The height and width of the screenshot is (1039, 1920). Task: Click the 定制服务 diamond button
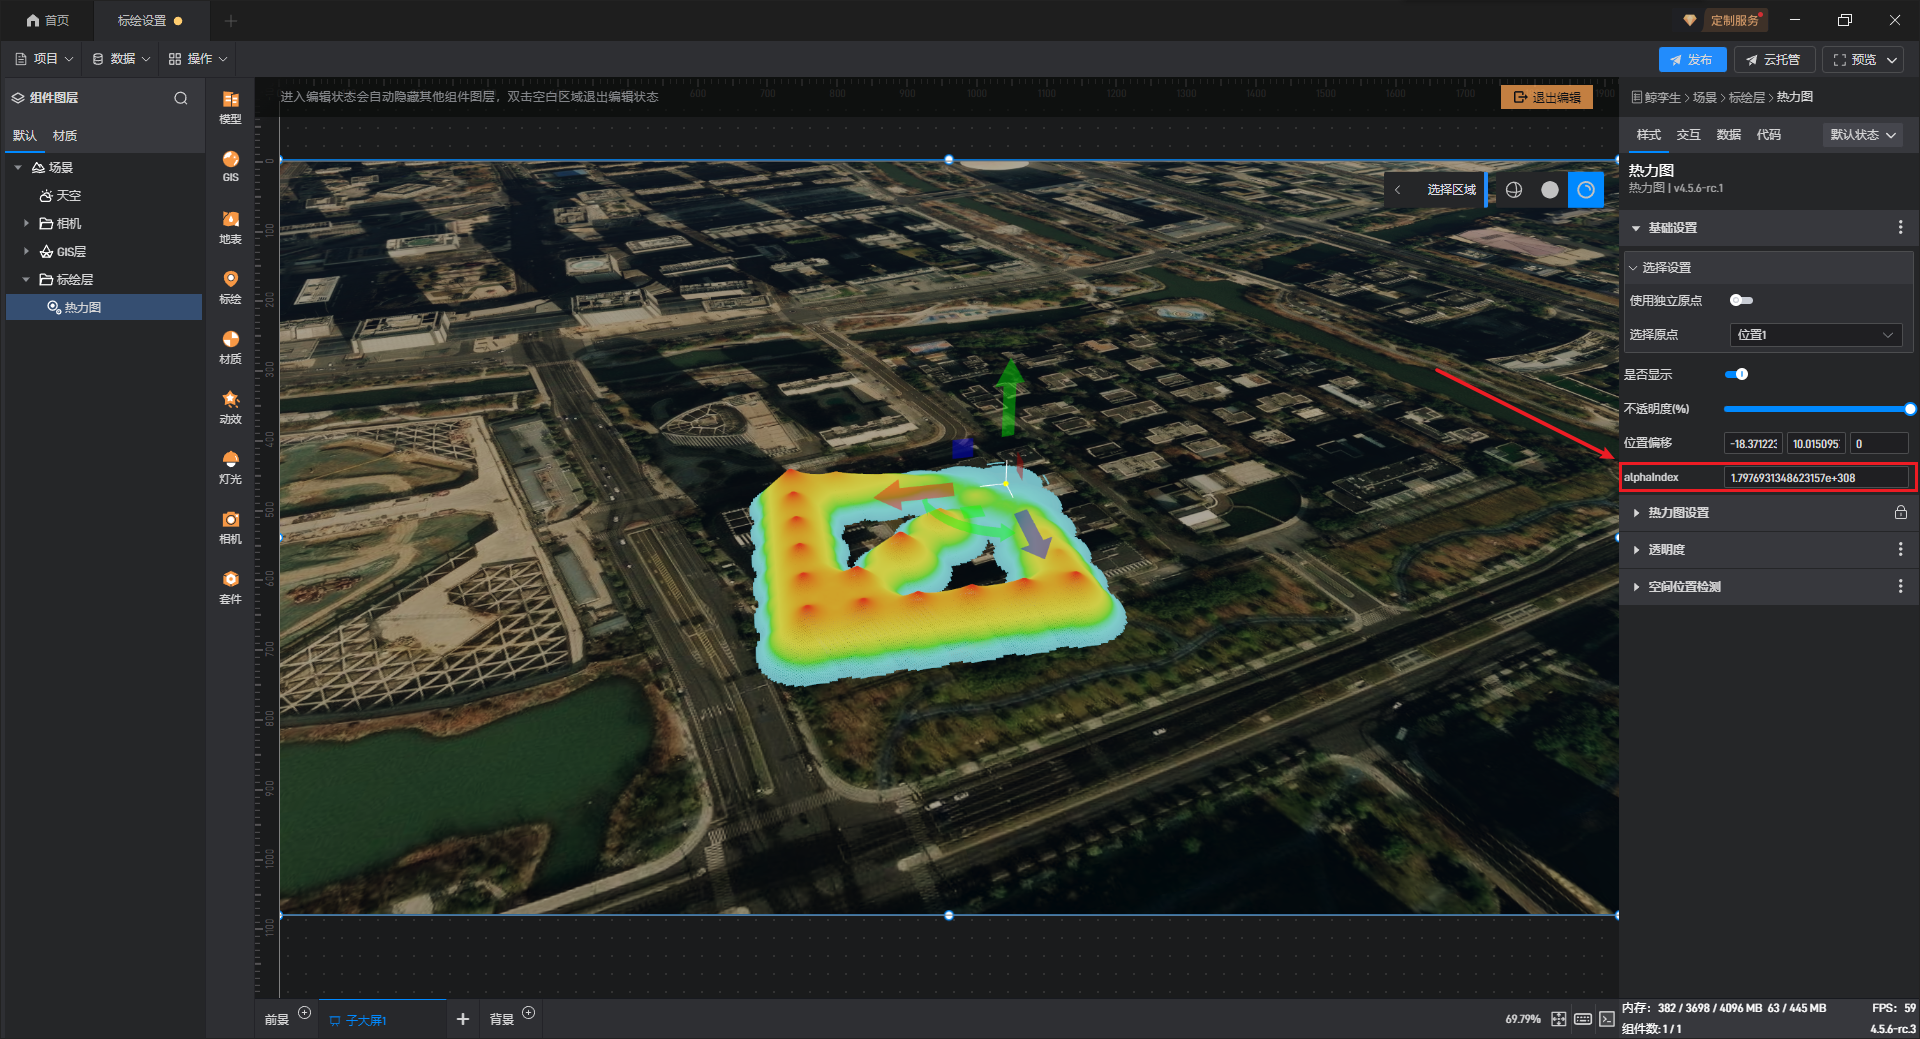click(x=1725, y=20)
